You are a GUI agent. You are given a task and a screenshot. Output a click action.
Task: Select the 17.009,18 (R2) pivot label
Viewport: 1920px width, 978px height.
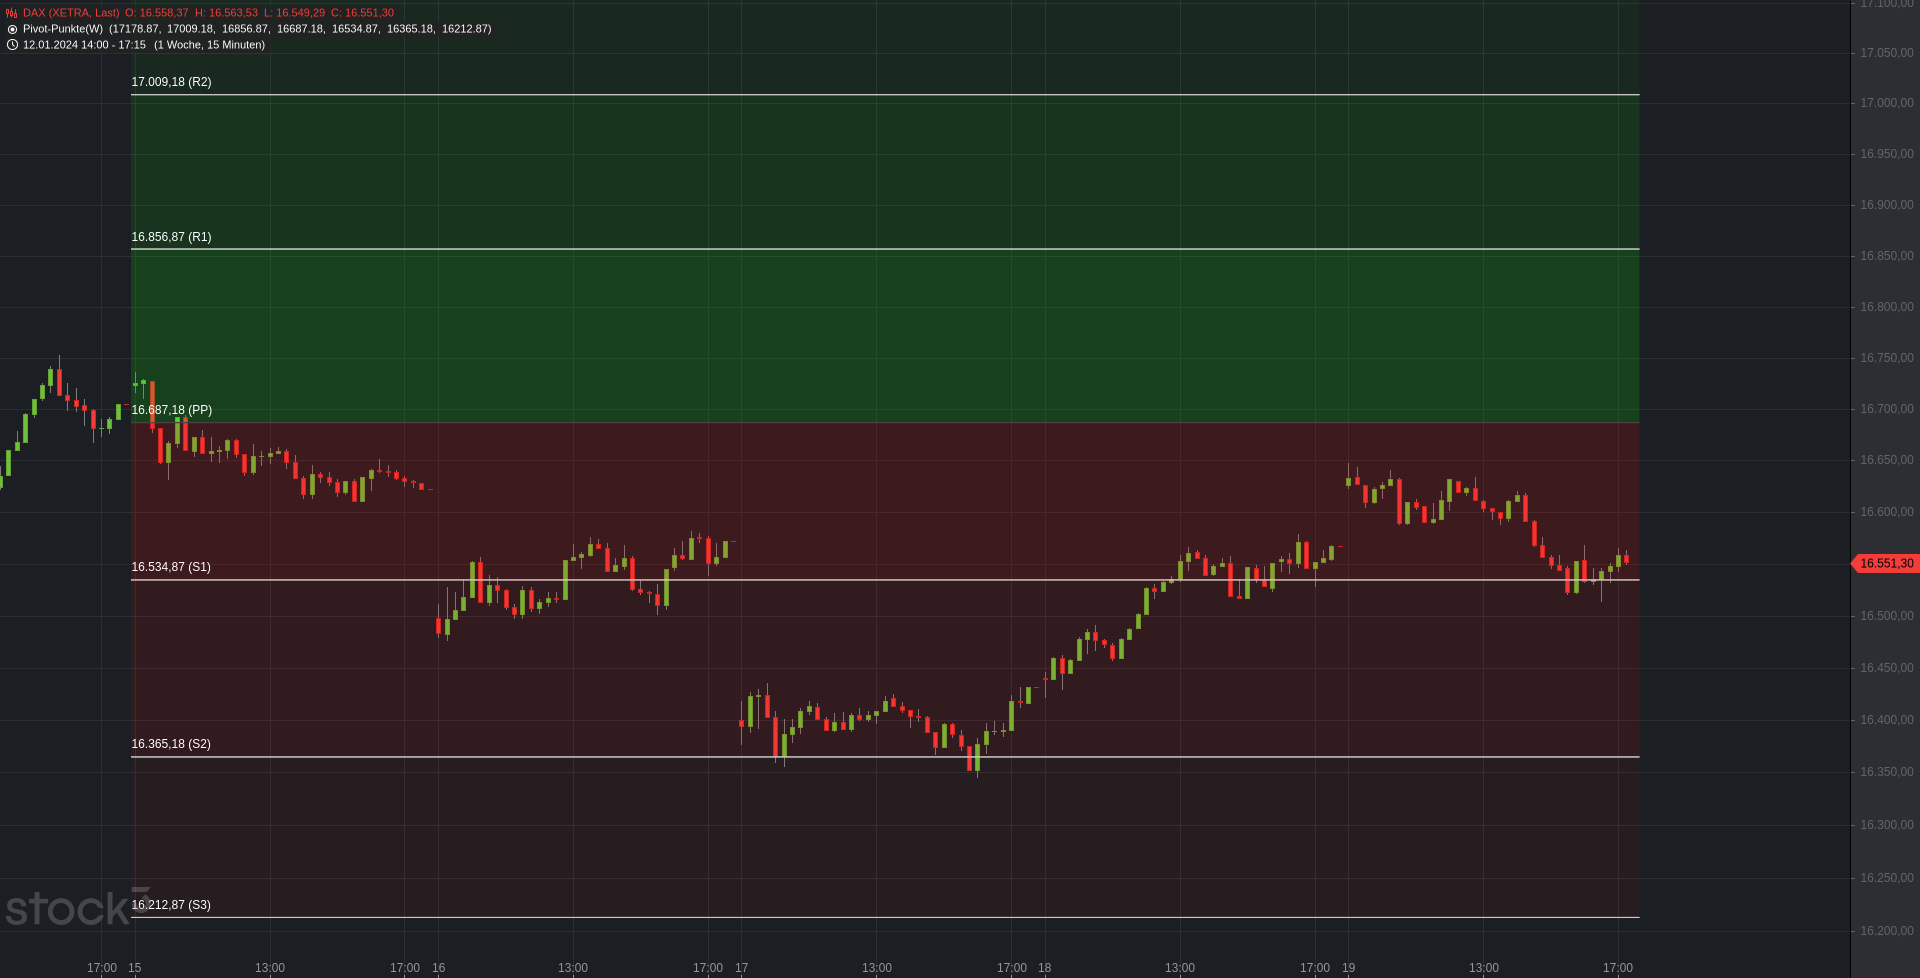tap(171, 82)
